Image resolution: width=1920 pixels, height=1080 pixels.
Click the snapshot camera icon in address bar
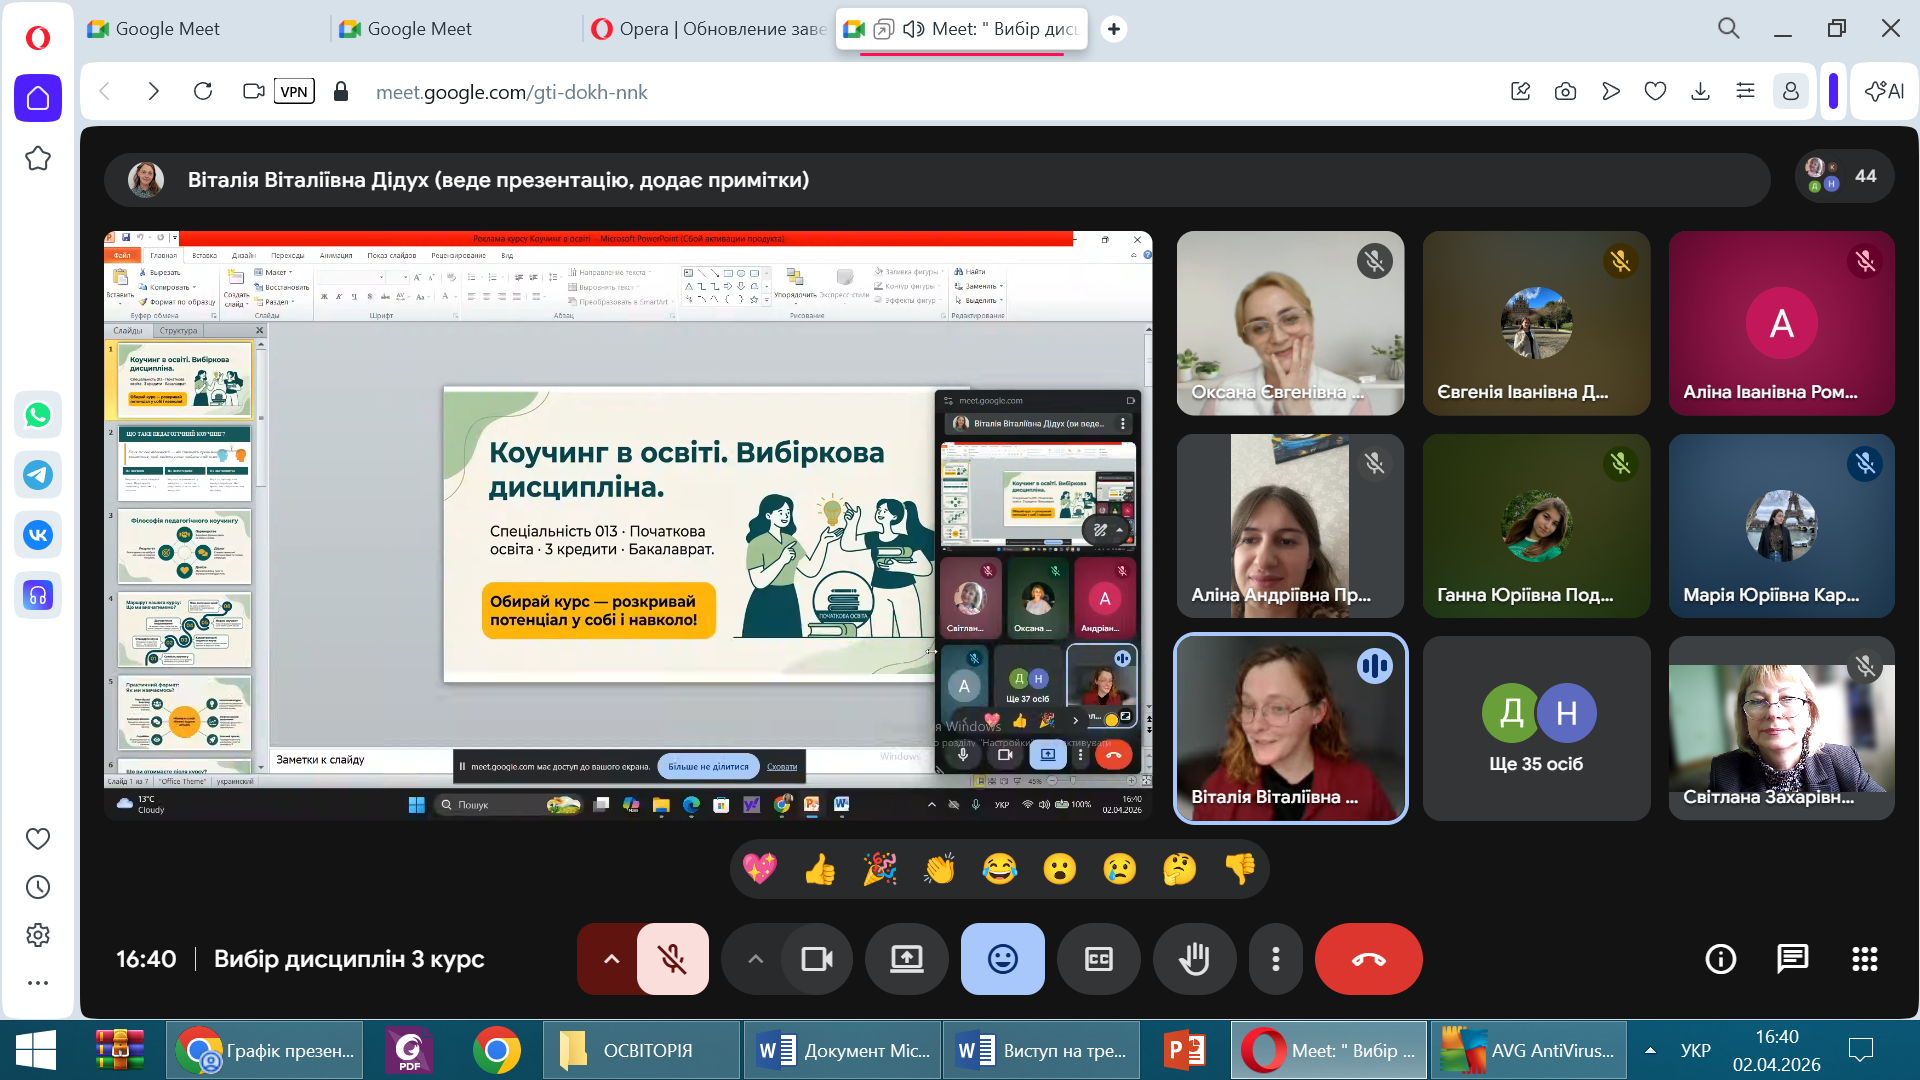coord(1566,92)
